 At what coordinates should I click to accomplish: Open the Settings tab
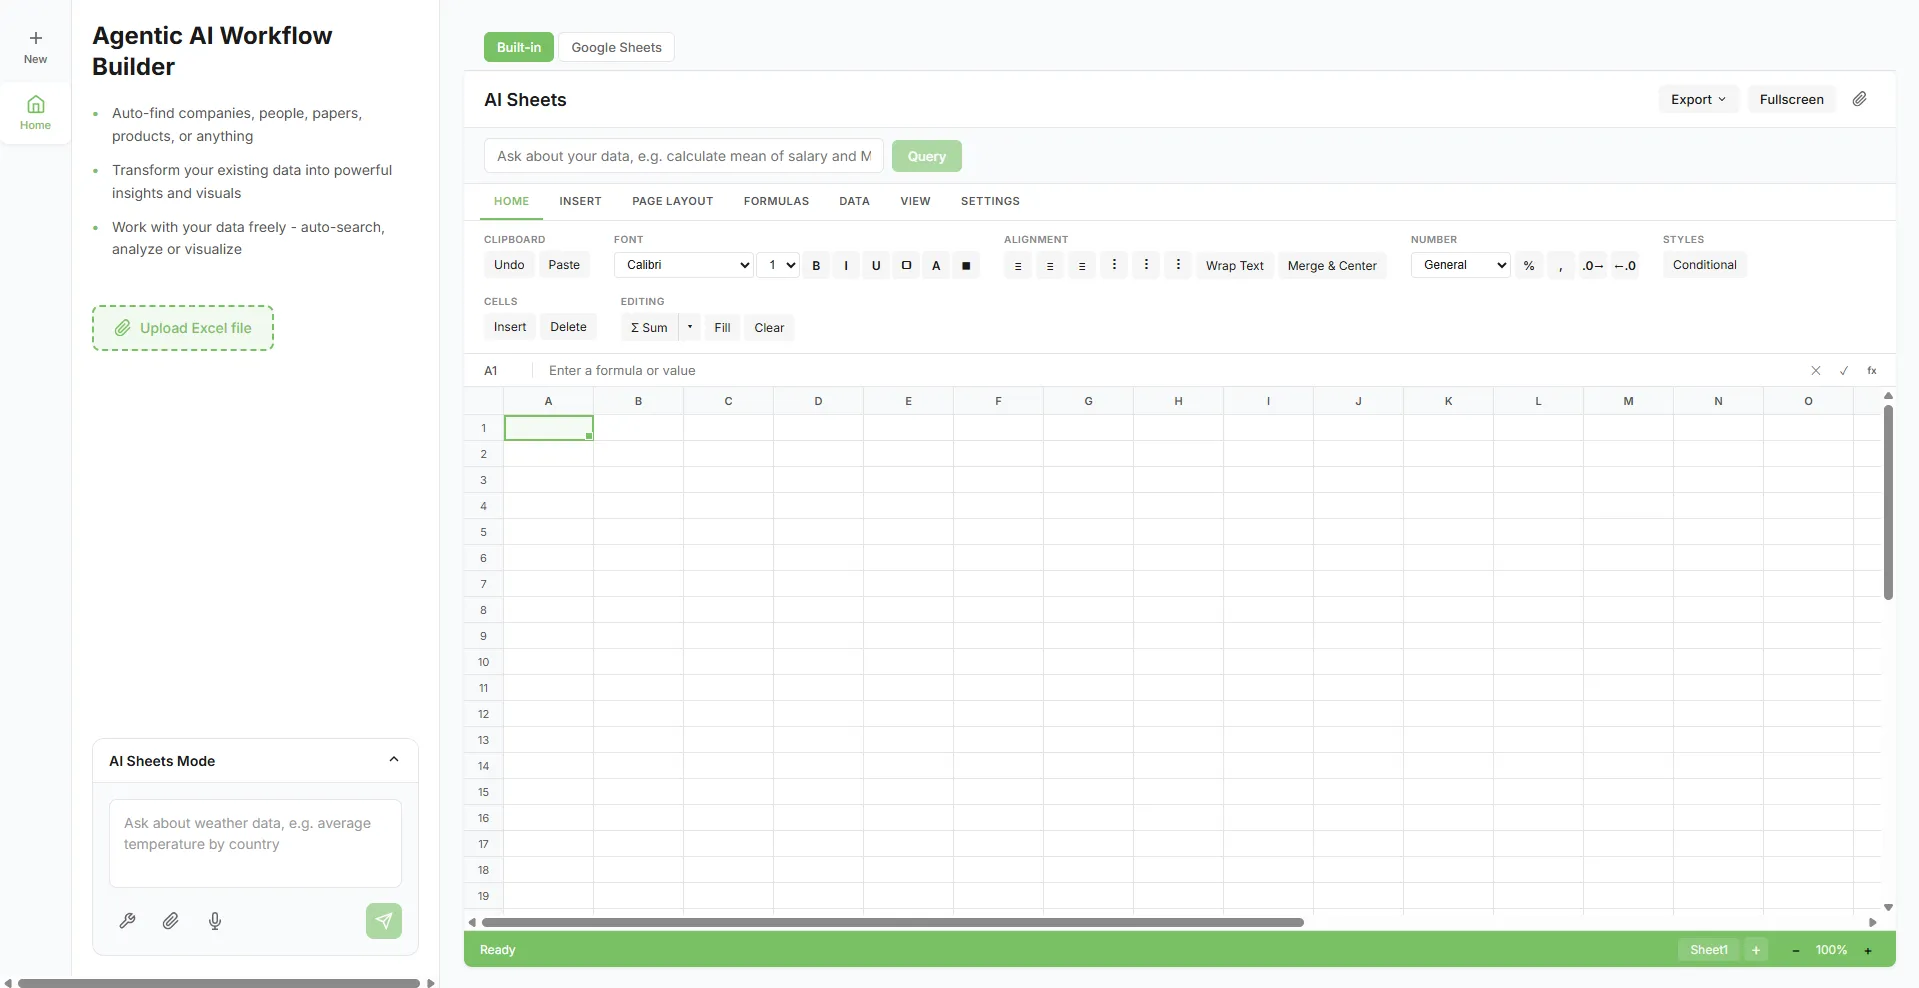point(990,201)
